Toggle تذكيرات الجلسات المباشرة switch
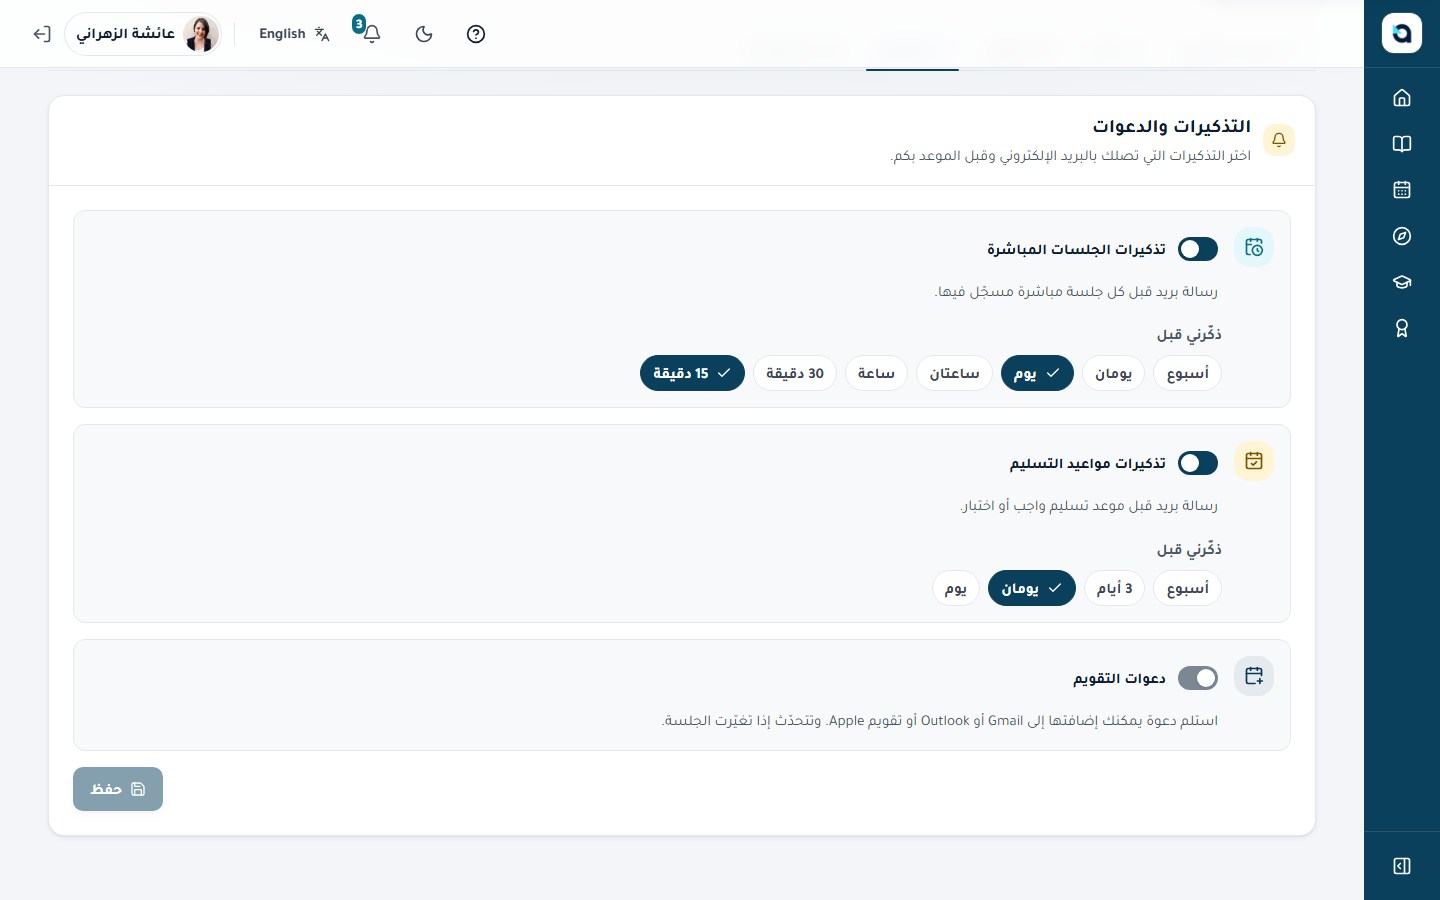The width and height of the screenshot is (1440, 900). click(x=1198, y=249)
